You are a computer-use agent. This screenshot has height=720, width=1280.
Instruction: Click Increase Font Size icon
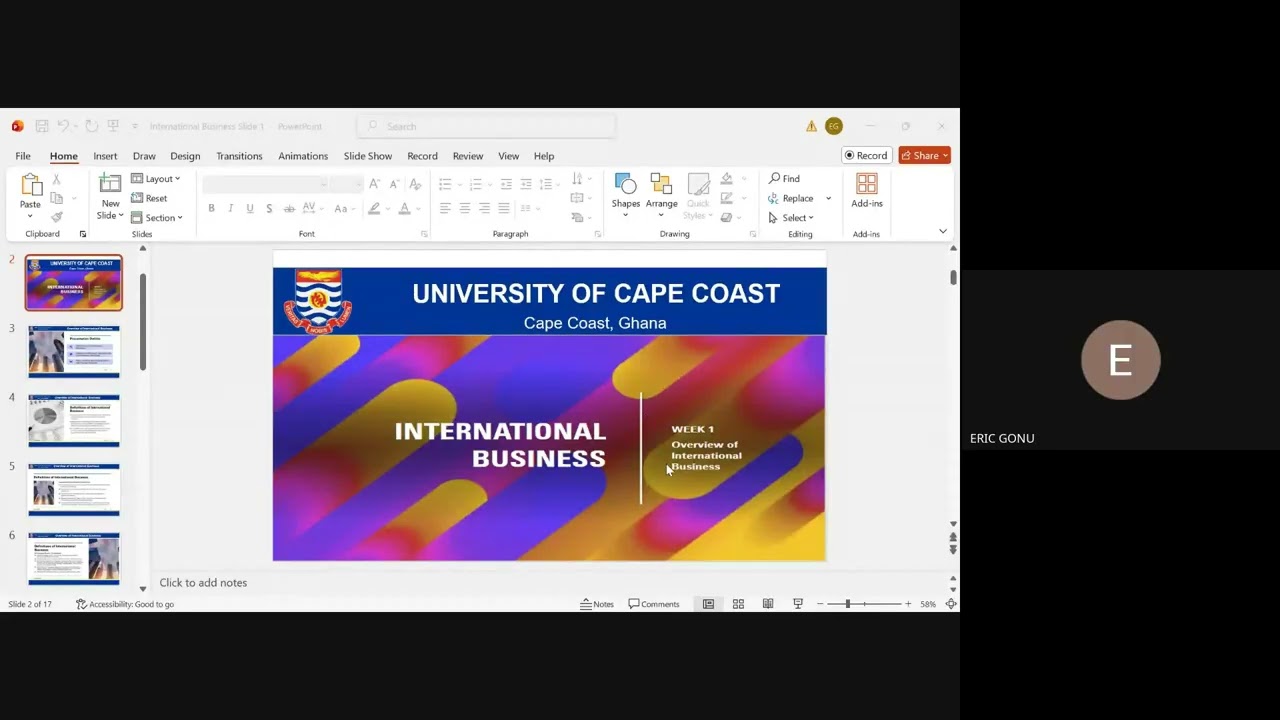pyautogui.click(x=374, y=184)
